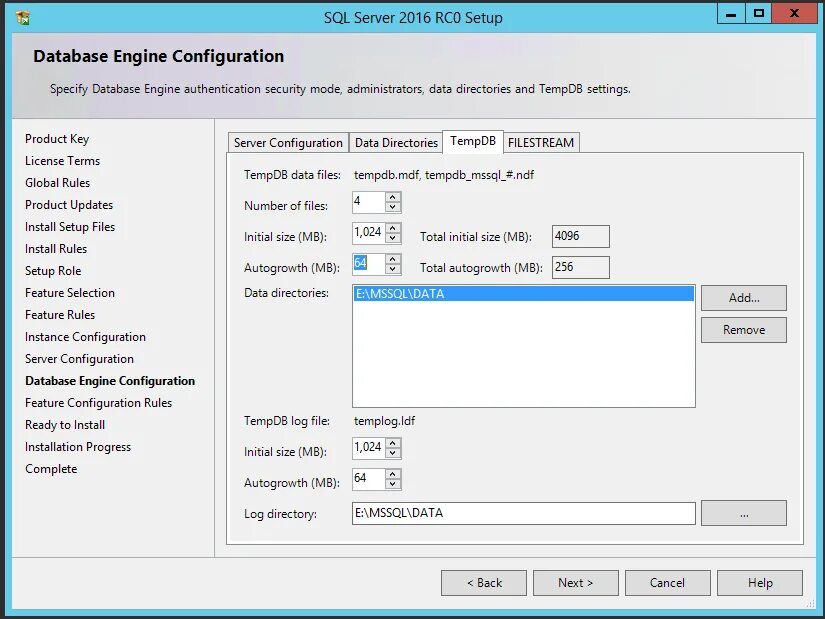Decrease log file Autogrowth spinner
This screenshot has width=825, height=619.
(x=393, y=484)
